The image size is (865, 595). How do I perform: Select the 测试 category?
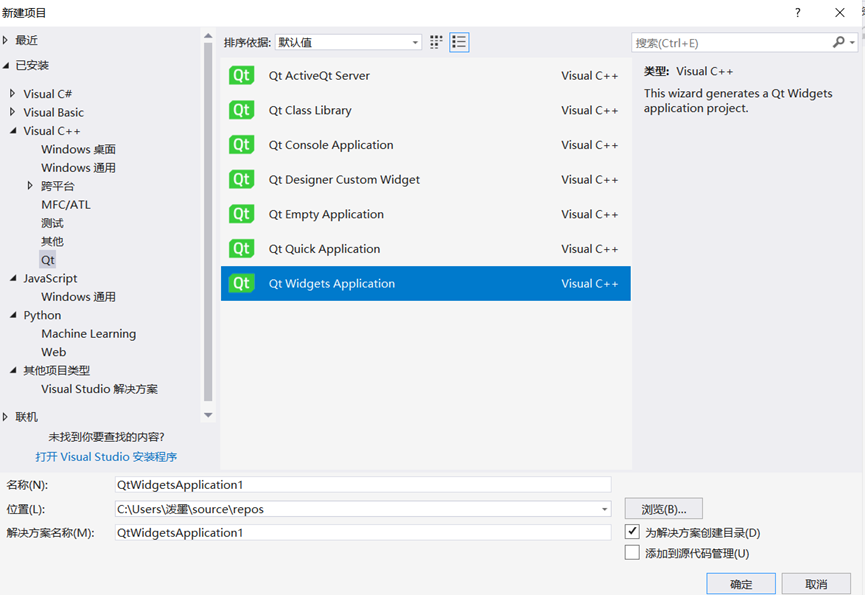pos(52,223)
